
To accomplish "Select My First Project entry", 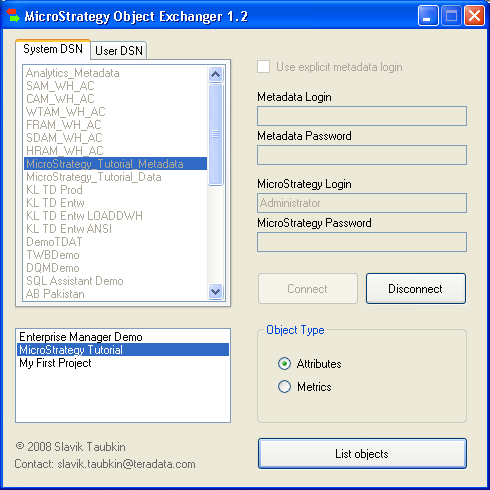I will click(123, 363).
